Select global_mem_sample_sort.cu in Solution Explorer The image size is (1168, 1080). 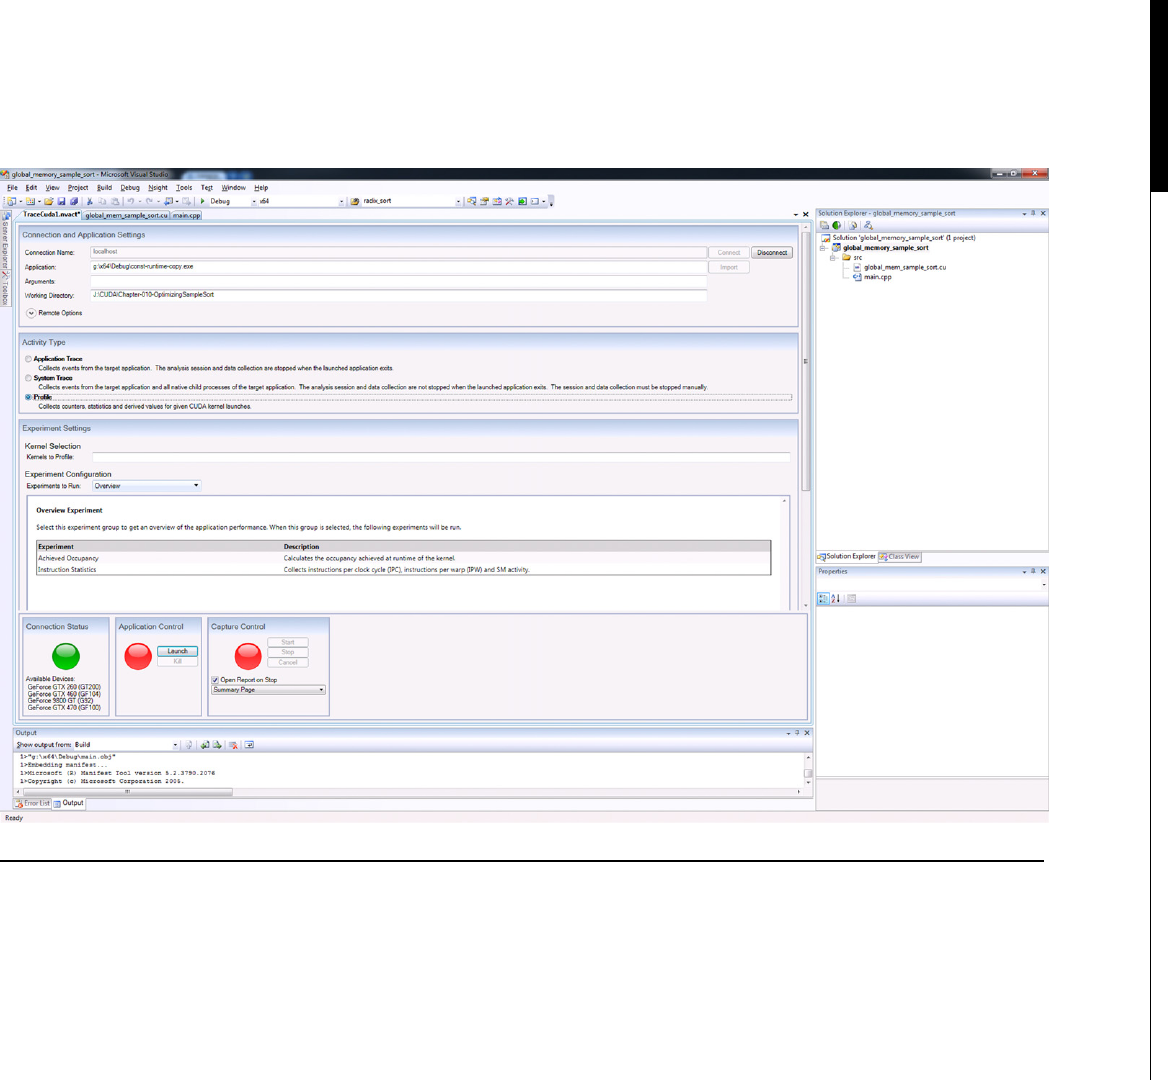click(x=904, y=267)
